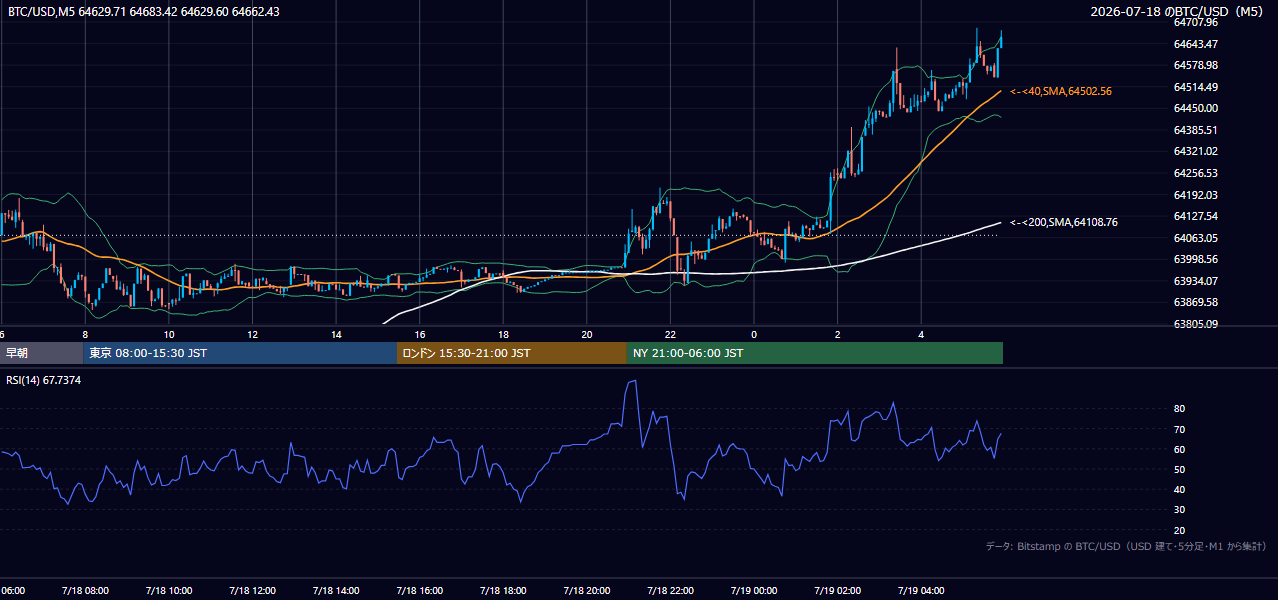Select the 早朝 session bar
The width and height of the screenshot is (1278, 600).
tap(41, 353)
